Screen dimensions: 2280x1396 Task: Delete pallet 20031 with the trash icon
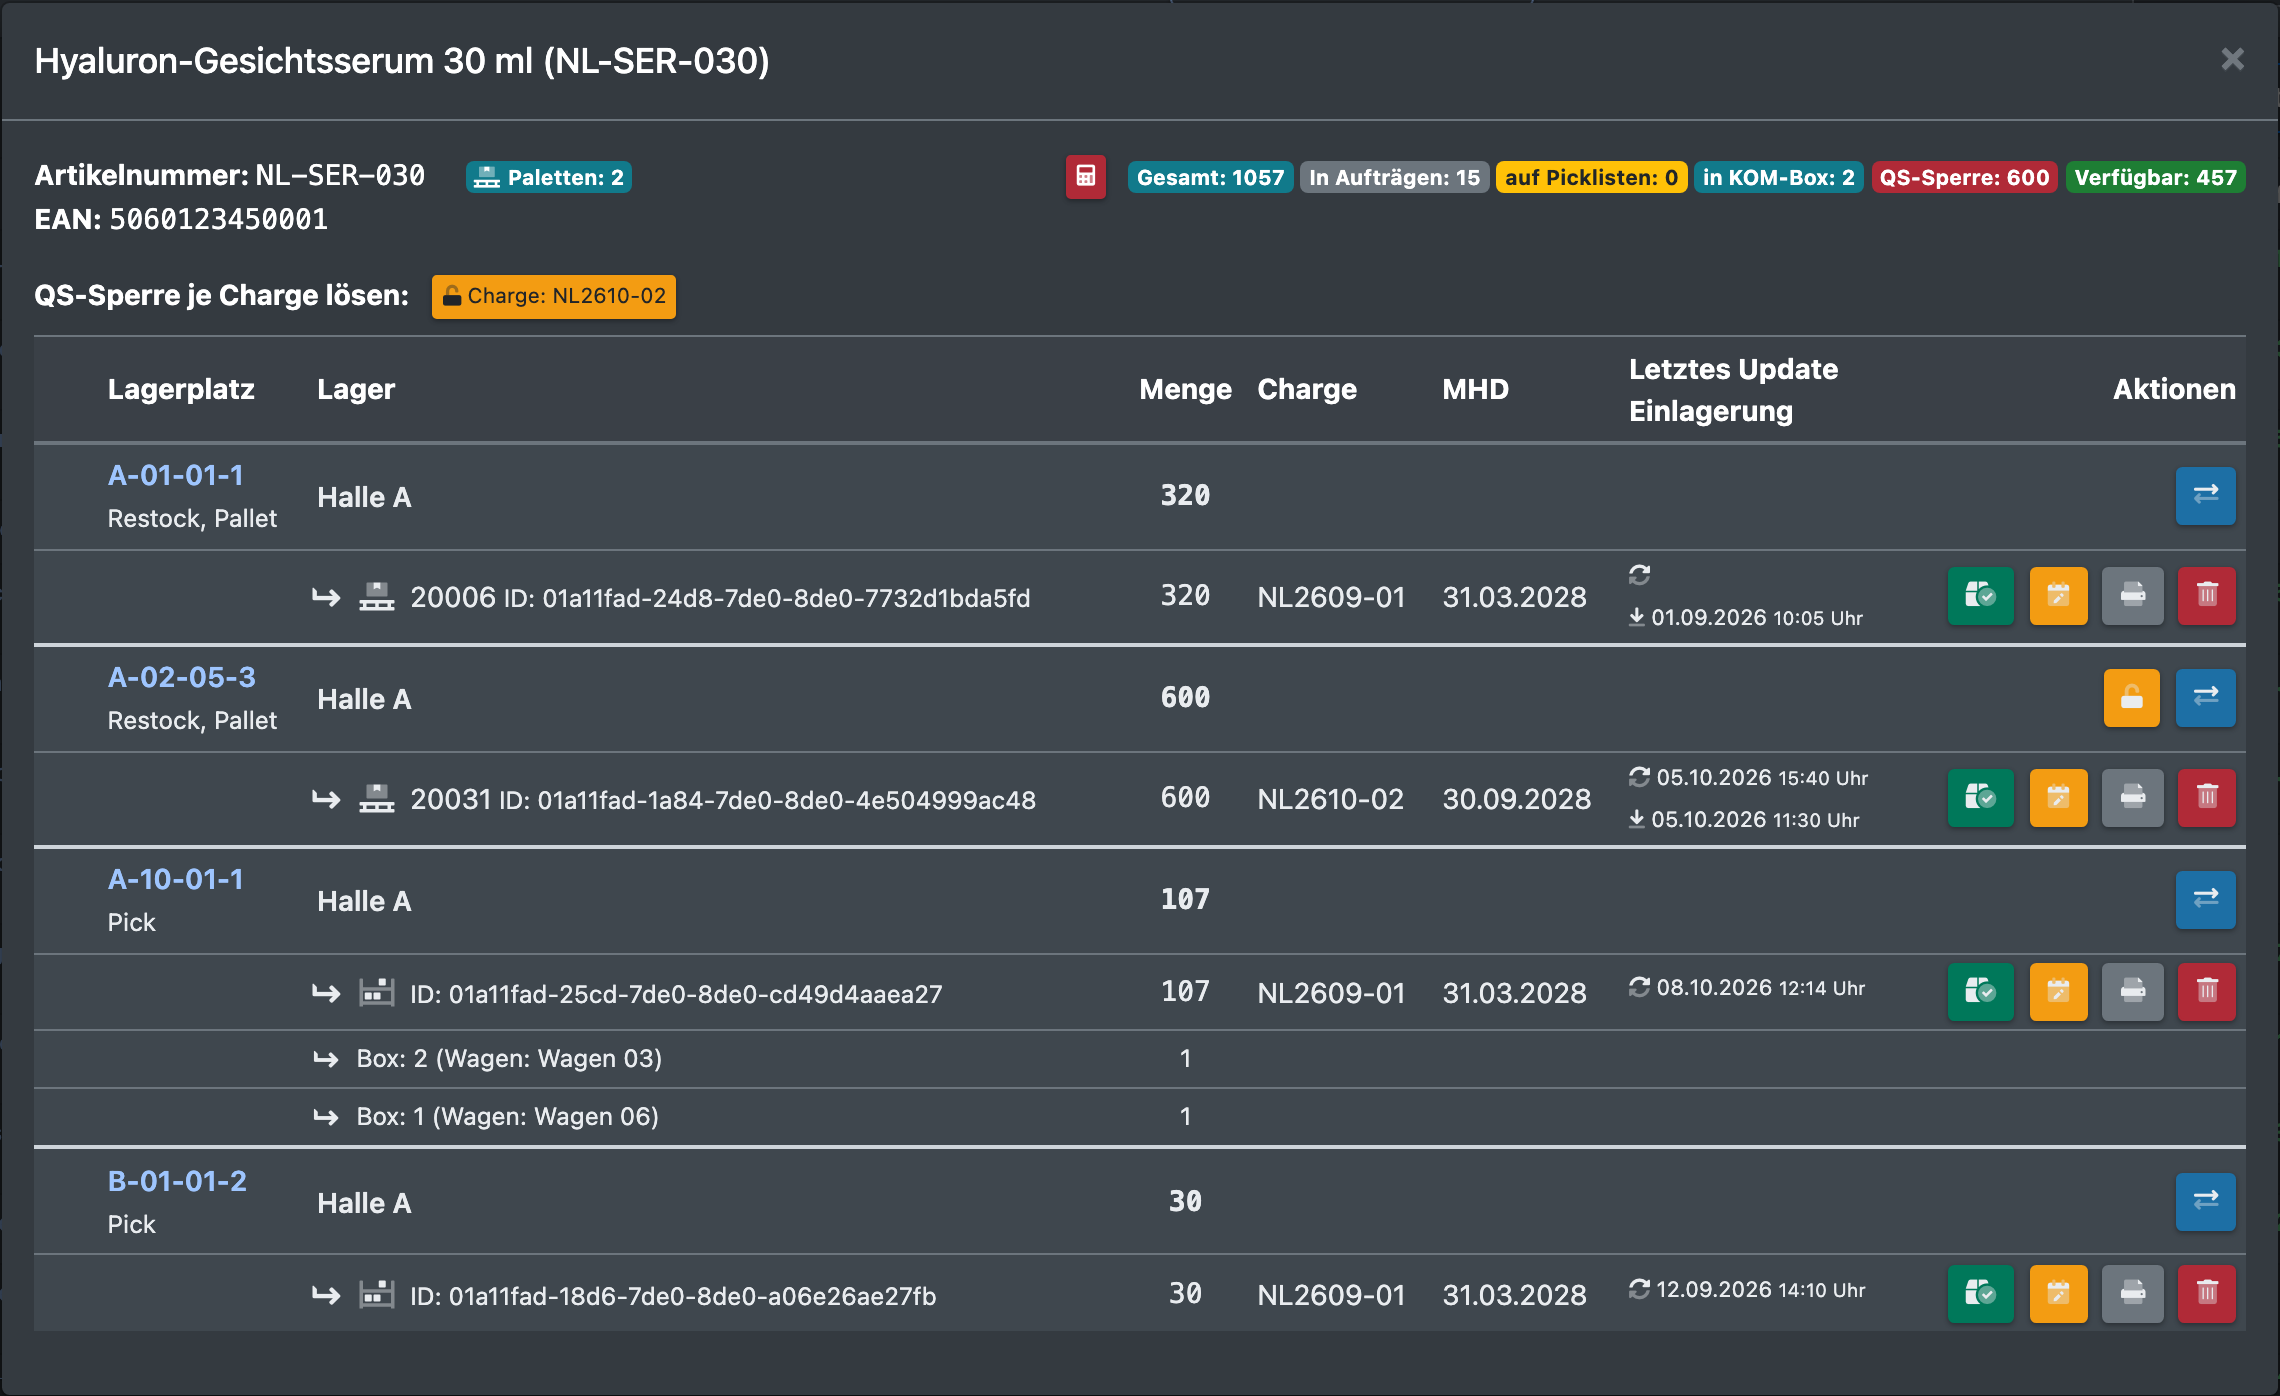click(x=2207, y=798)
